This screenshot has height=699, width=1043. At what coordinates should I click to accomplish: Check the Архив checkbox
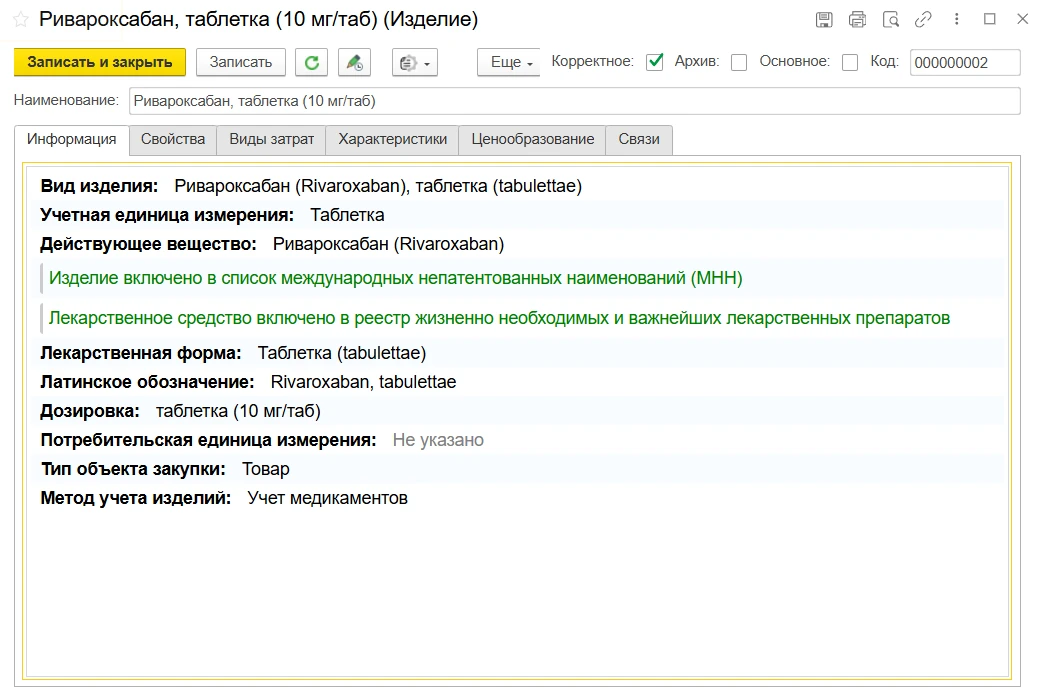739,63
